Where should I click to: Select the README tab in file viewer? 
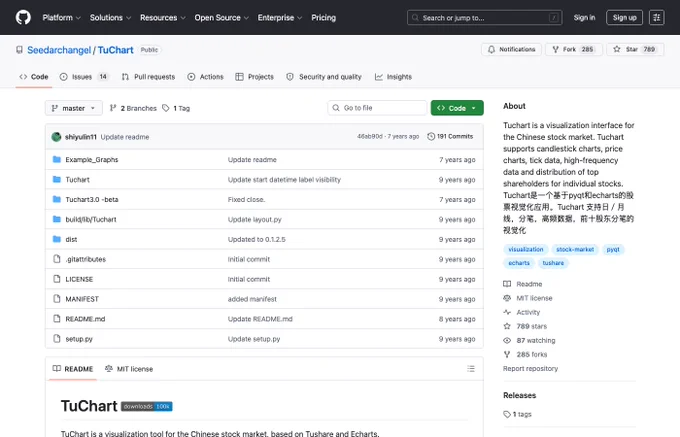[73, 369]
